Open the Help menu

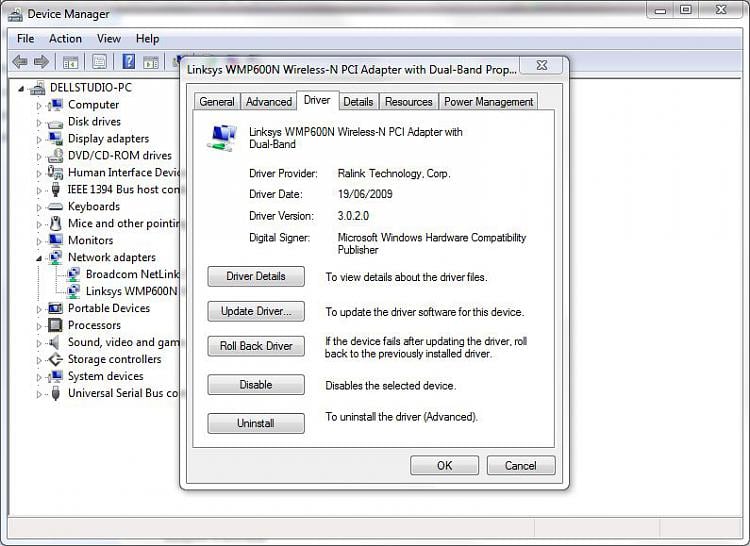click(x=147, y=39)
